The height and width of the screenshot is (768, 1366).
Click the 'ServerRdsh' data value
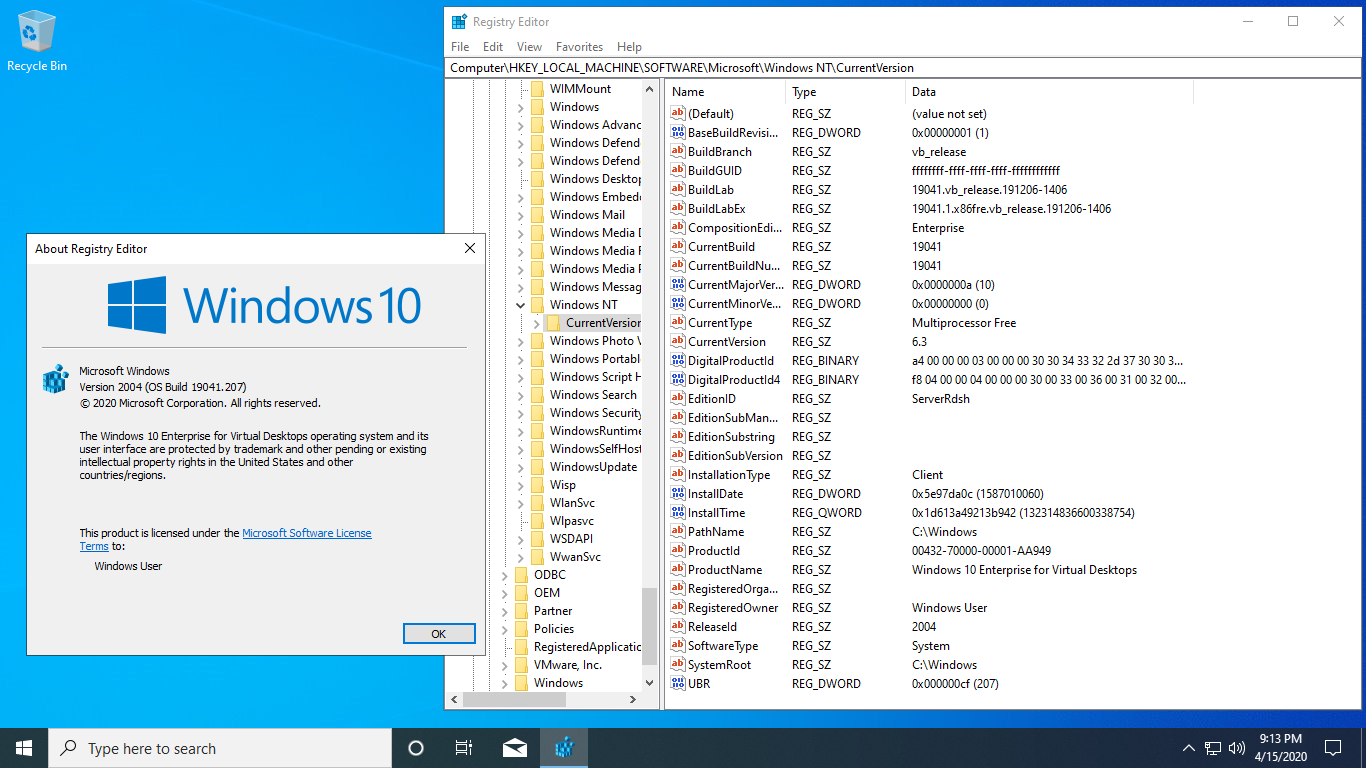[x=940, y=399]
